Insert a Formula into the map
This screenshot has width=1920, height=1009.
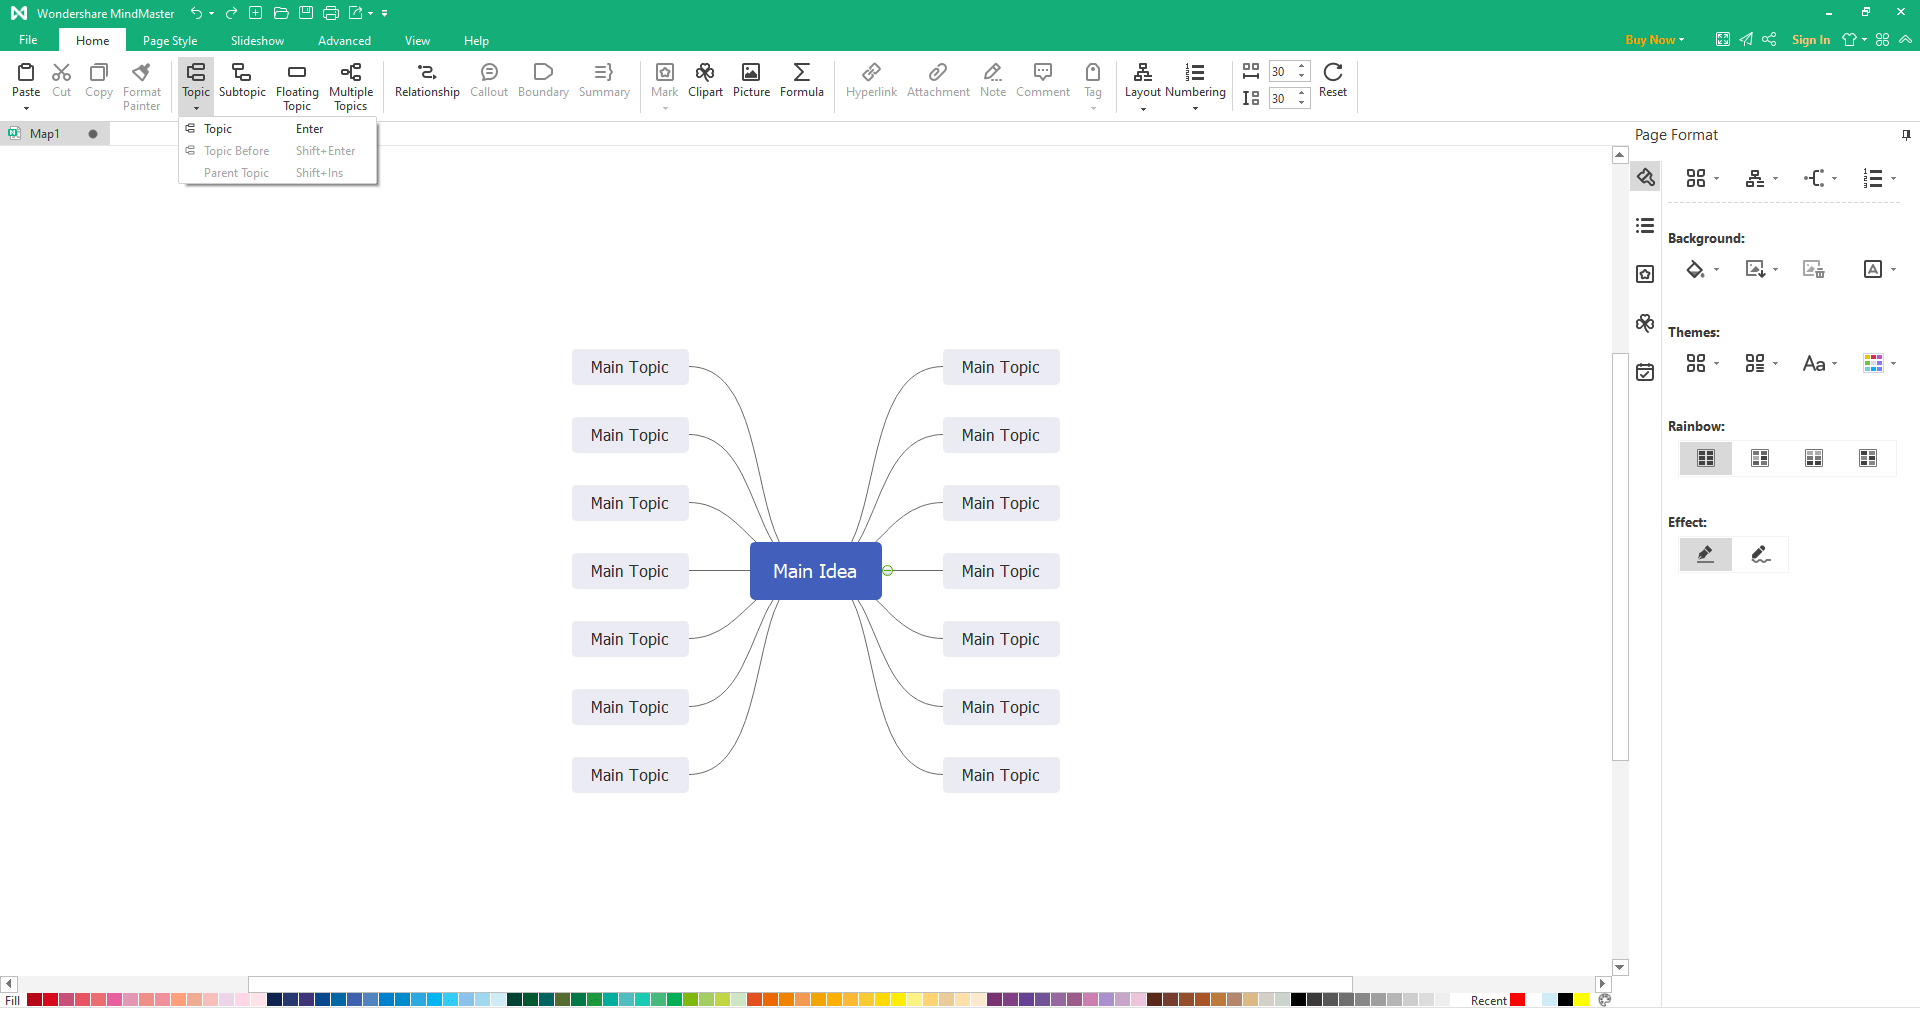pyautogui.click(x=801, y=84)
